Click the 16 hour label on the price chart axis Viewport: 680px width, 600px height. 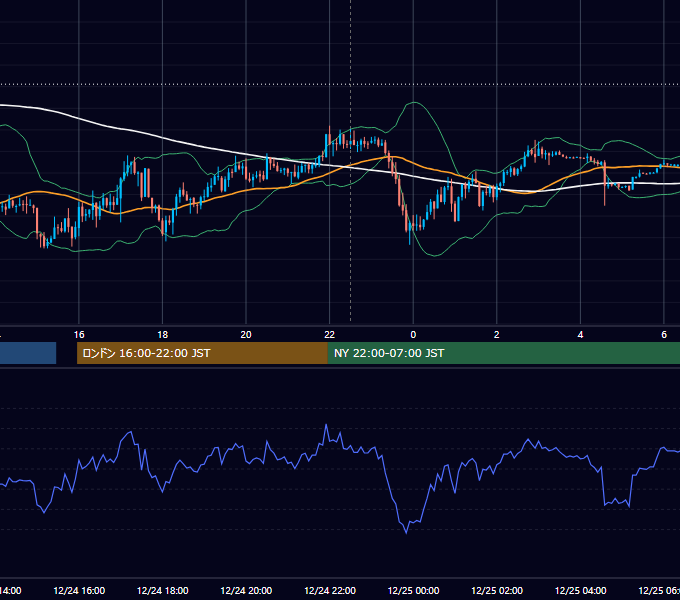[x=79, y=335]
